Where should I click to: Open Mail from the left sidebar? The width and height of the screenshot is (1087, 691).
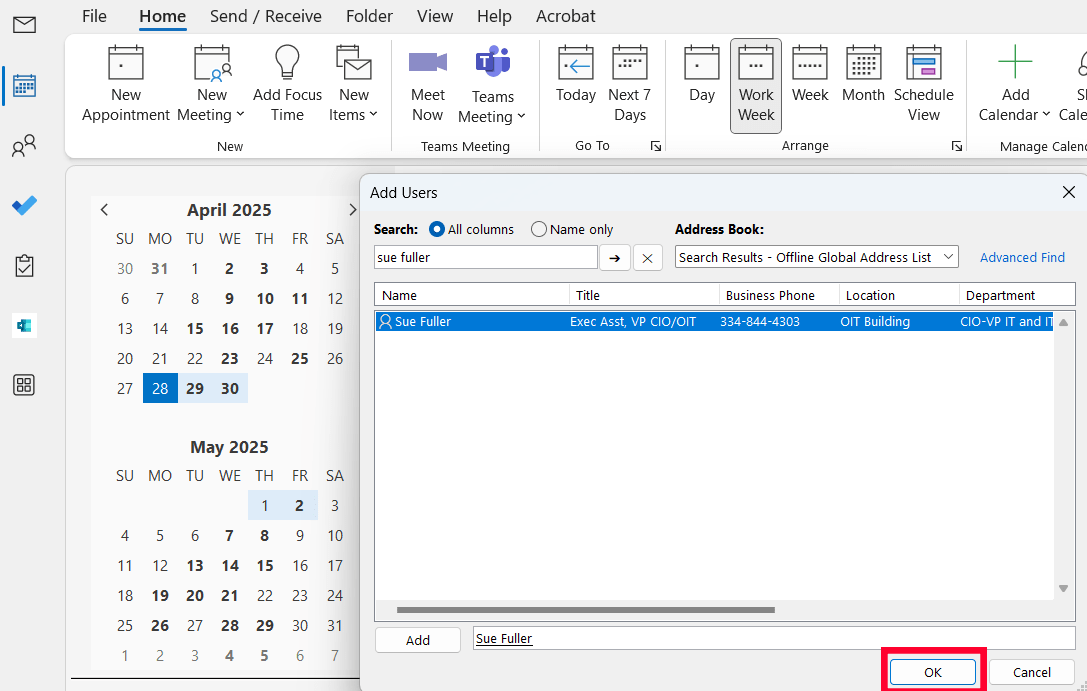(24, 25)
